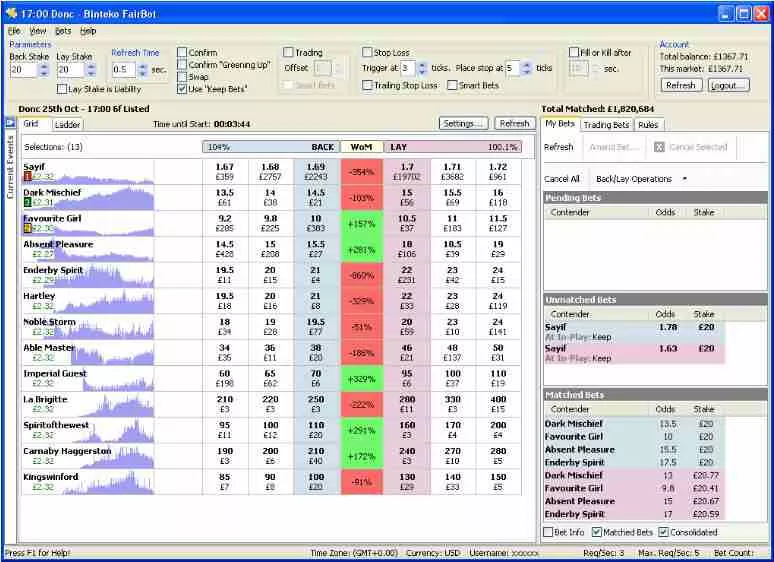The height and width of the screenshot is (562, 774).
Task: Enable Bet Info checkbox
Action: (548, 532)
